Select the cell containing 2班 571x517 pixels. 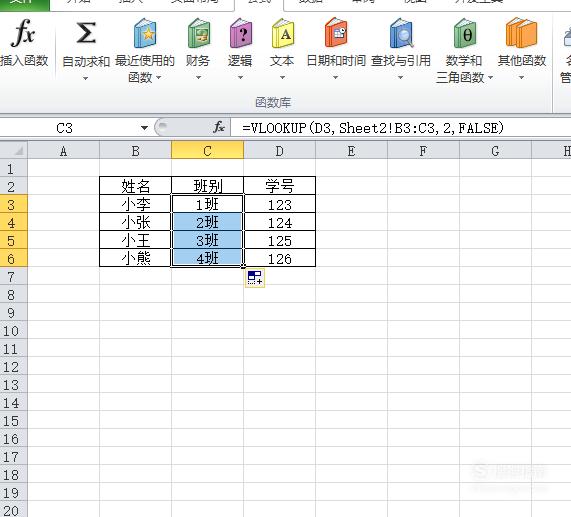point(207,222)
